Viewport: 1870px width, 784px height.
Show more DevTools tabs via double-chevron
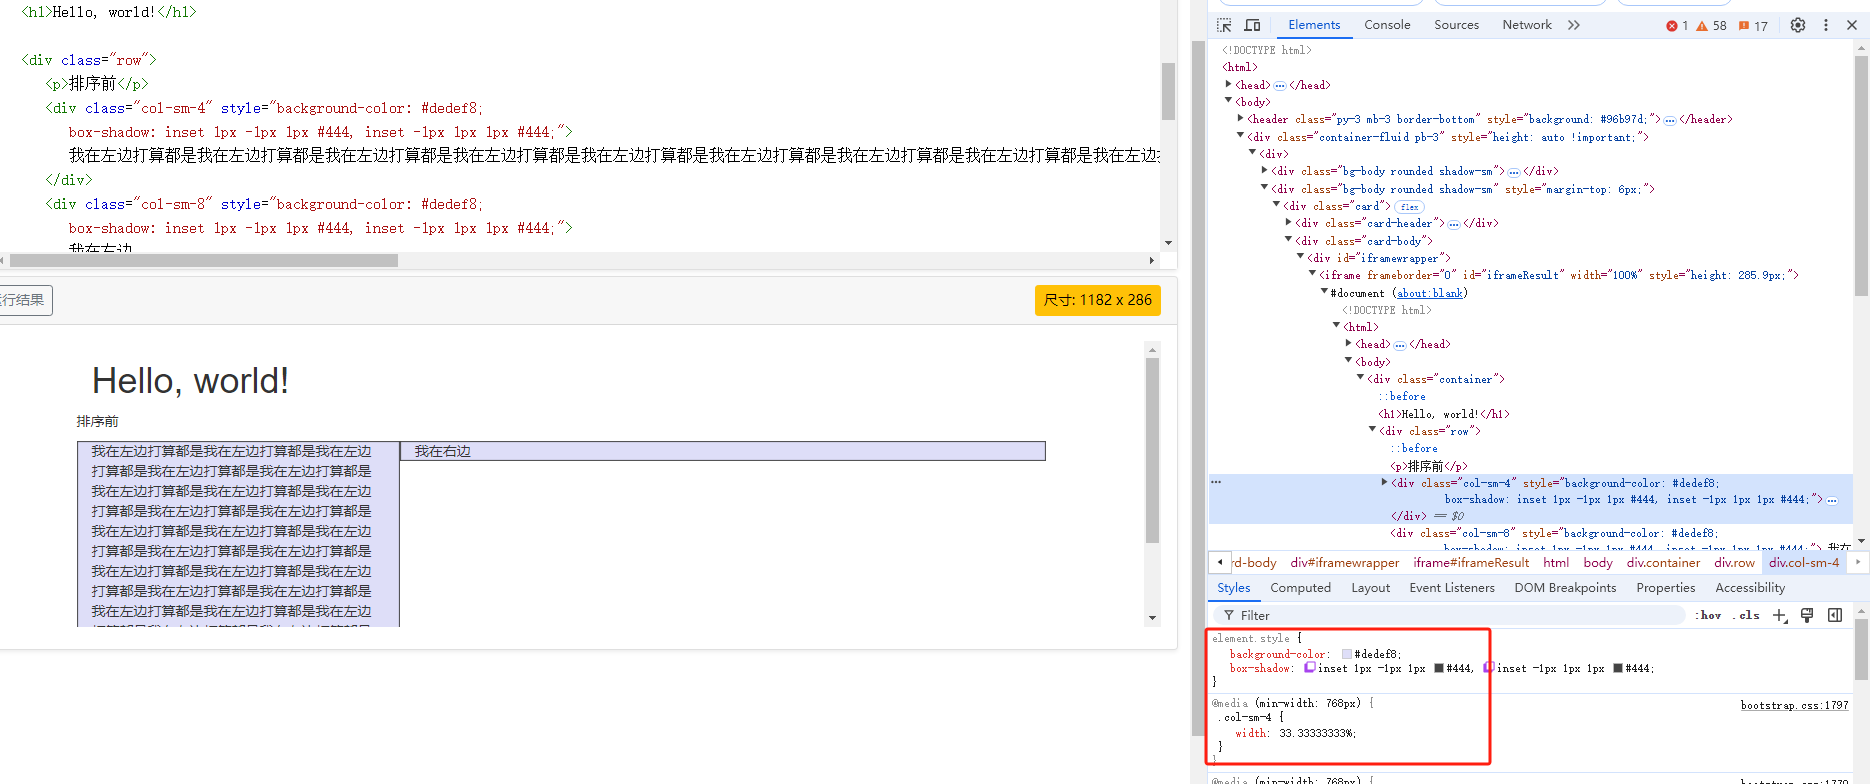click(1574, 25)
